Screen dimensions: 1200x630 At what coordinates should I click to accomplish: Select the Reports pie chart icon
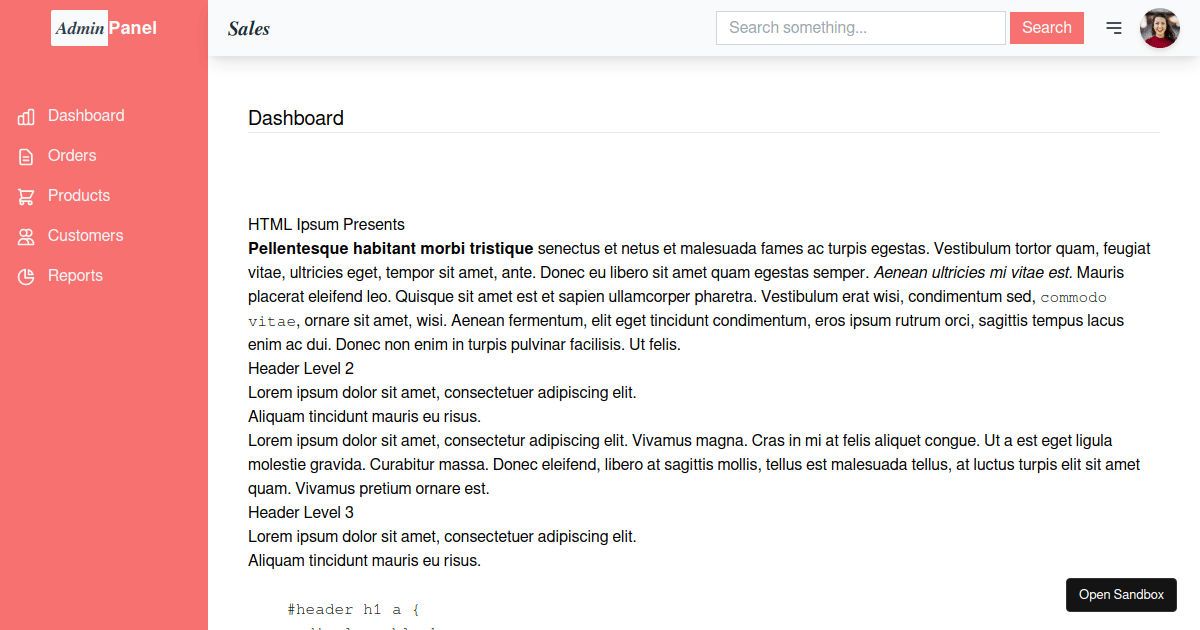pyautogui.click(x=26, y=276)
